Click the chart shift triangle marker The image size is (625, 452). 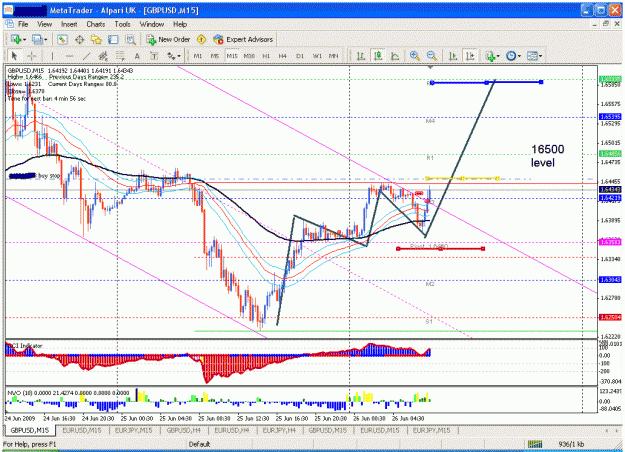[430, 67]
